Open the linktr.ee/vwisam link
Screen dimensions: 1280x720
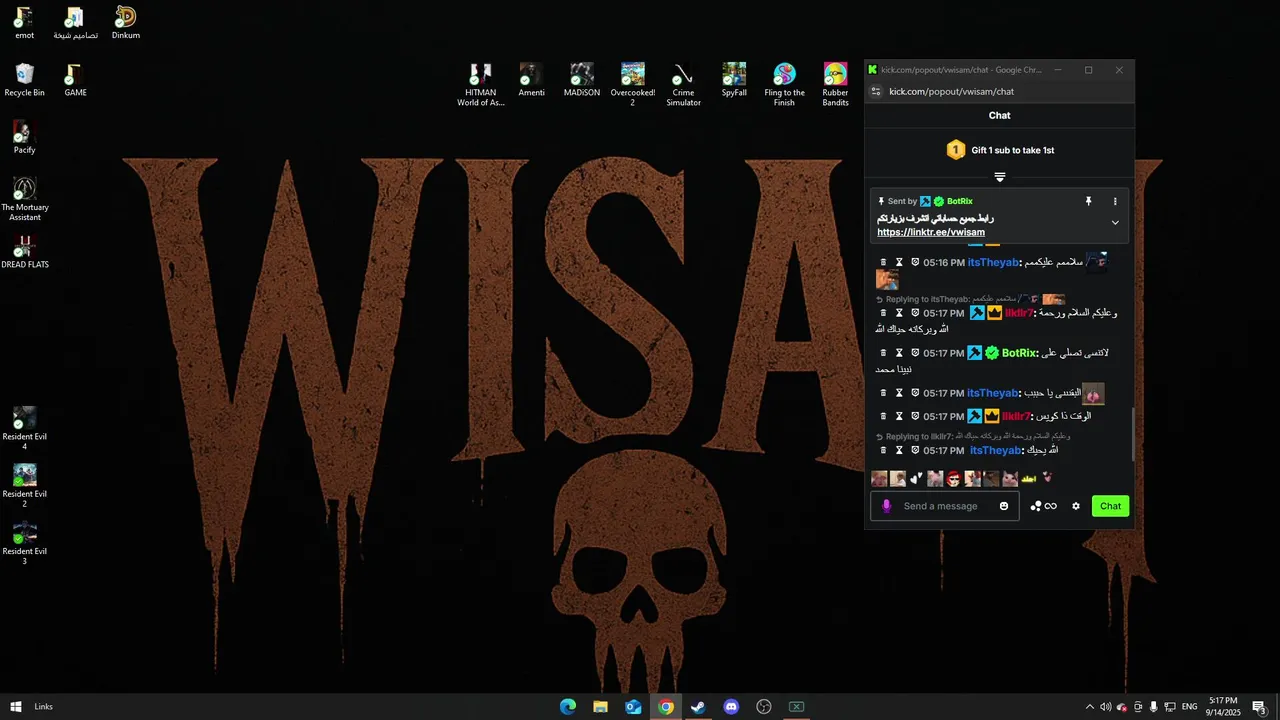931,232
